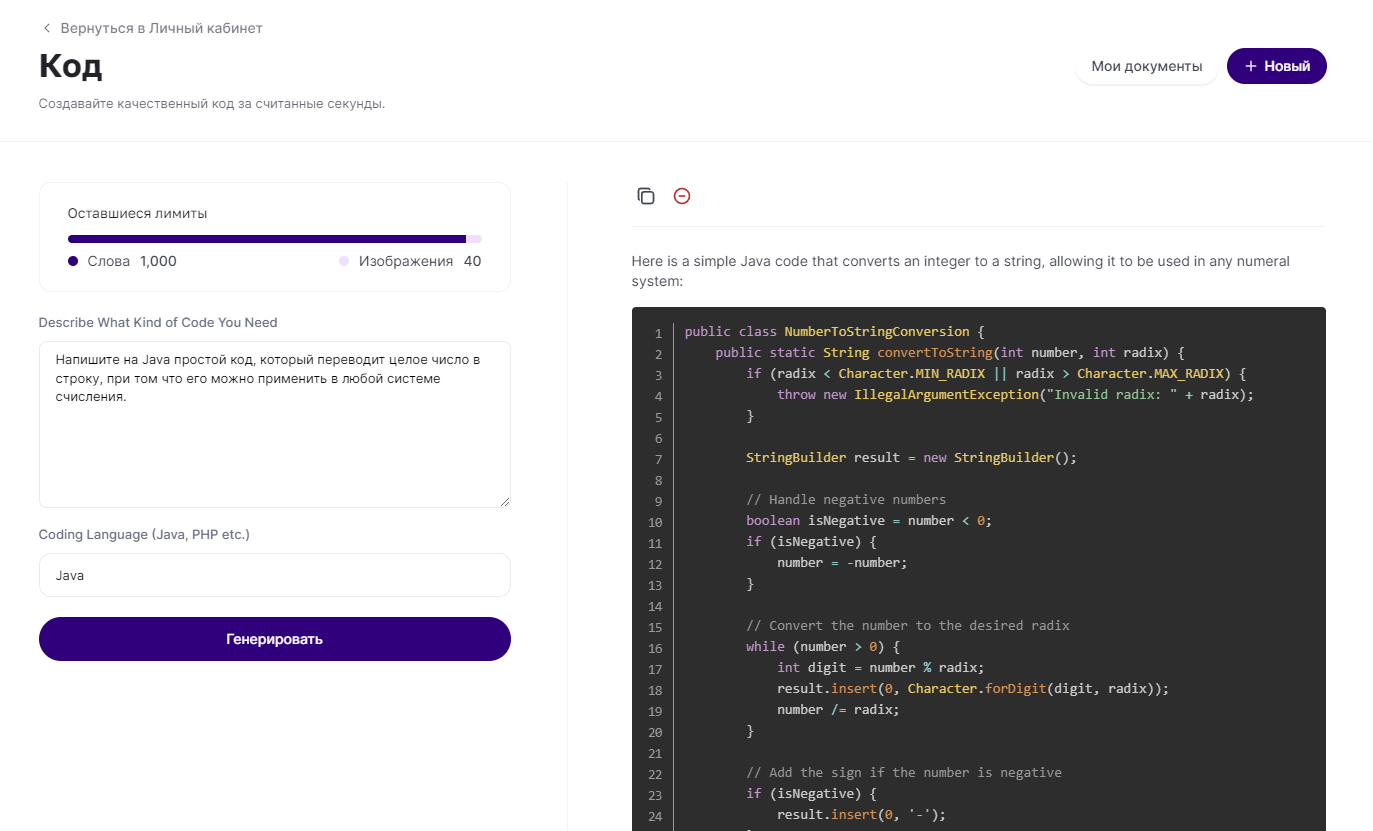Click the 'Describe What Kind of Code You Need' label
Viewport: 1373px width, 831px height.
158,322
